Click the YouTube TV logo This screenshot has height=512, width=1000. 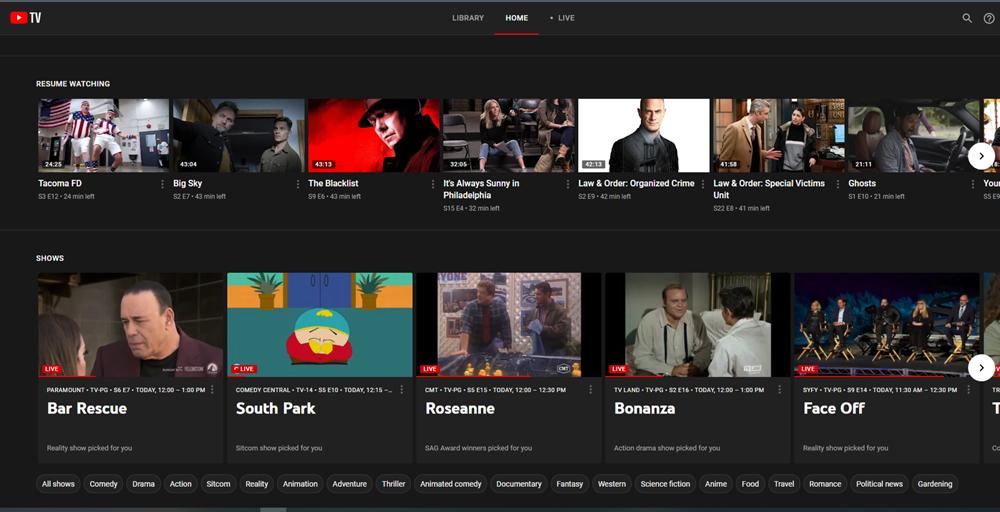[26, 18]
